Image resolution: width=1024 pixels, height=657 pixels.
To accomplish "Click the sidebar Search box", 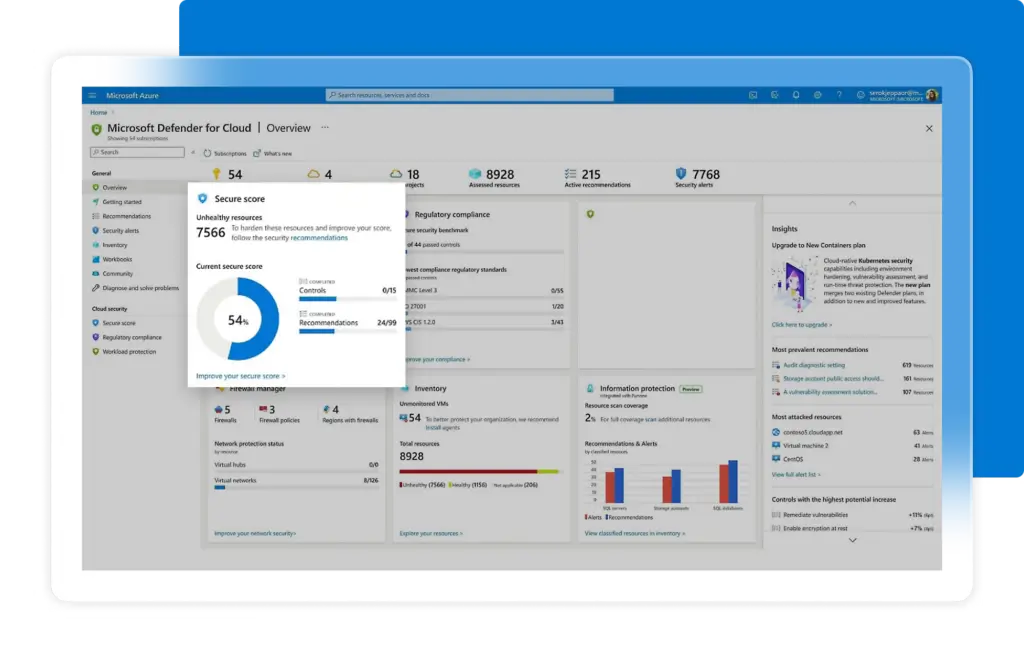I will click(x=137, y=152).
